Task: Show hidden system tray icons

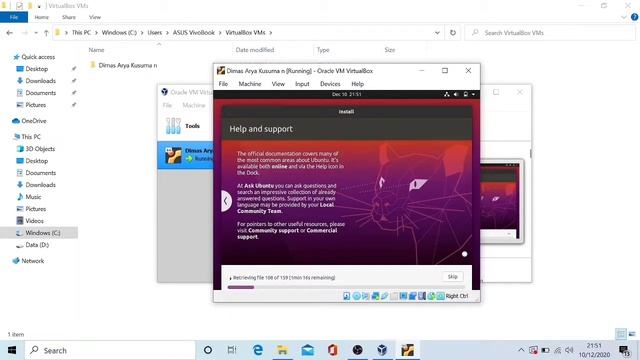Action: click(x=521, y=350)
